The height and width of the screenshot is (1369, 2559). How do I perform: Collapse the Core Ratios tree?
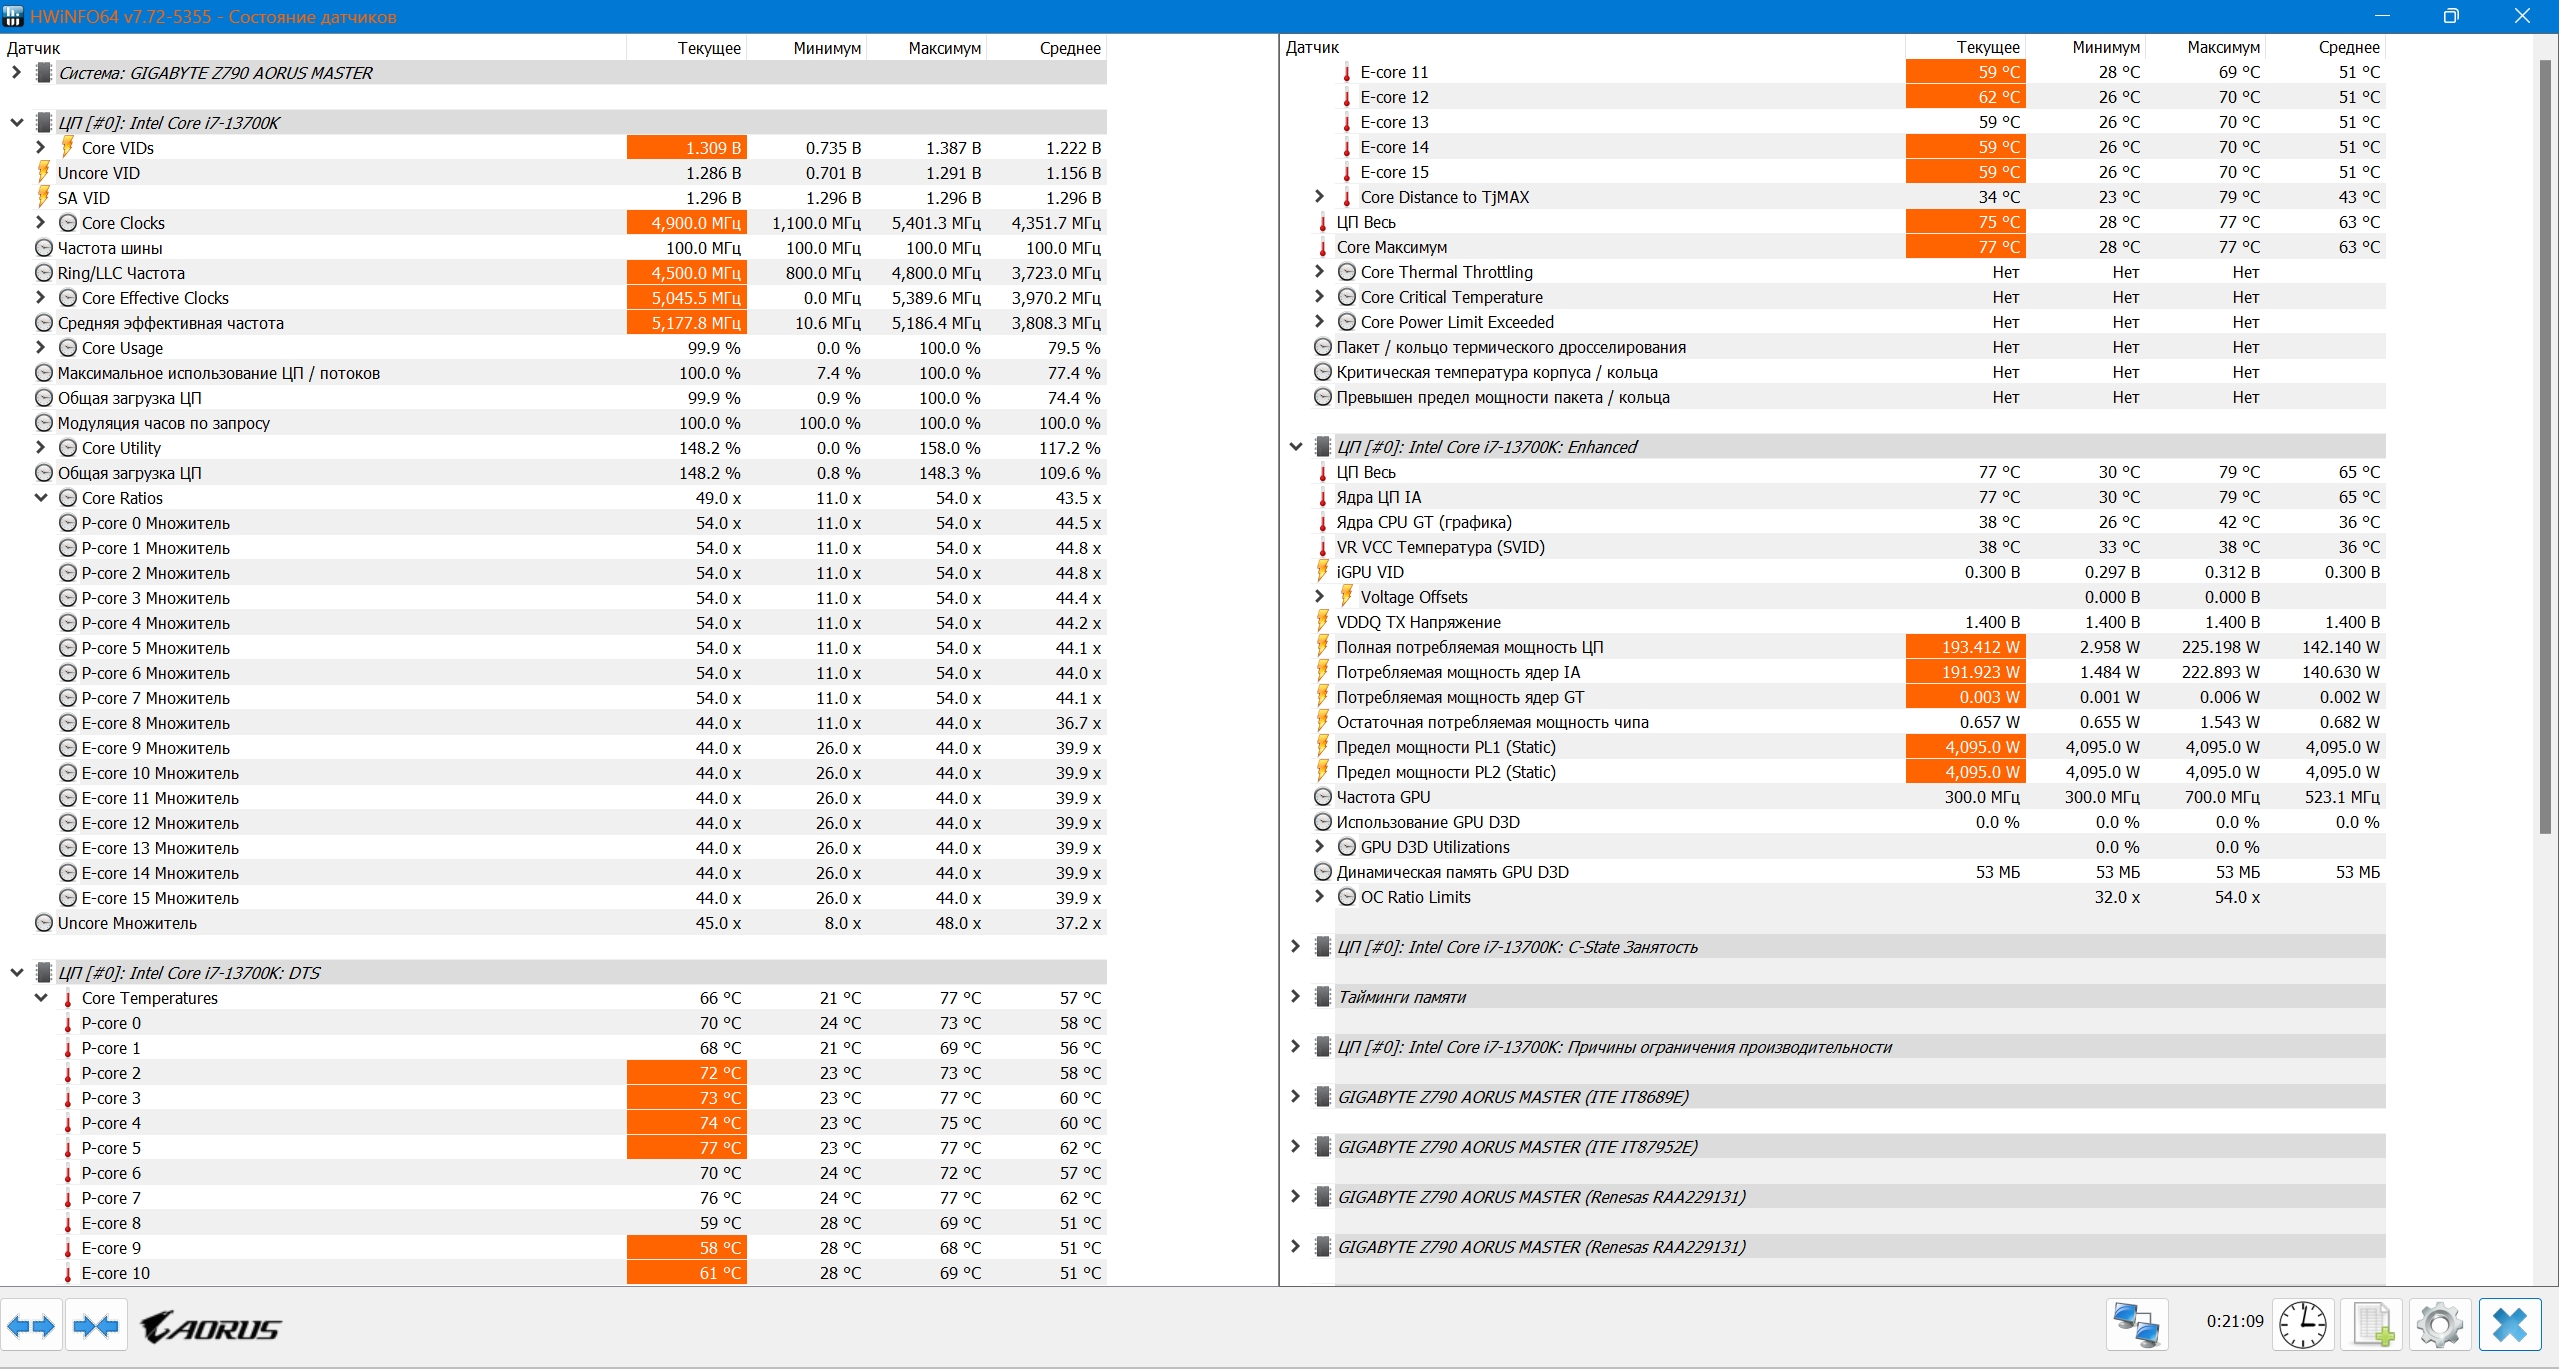point(41,498)
